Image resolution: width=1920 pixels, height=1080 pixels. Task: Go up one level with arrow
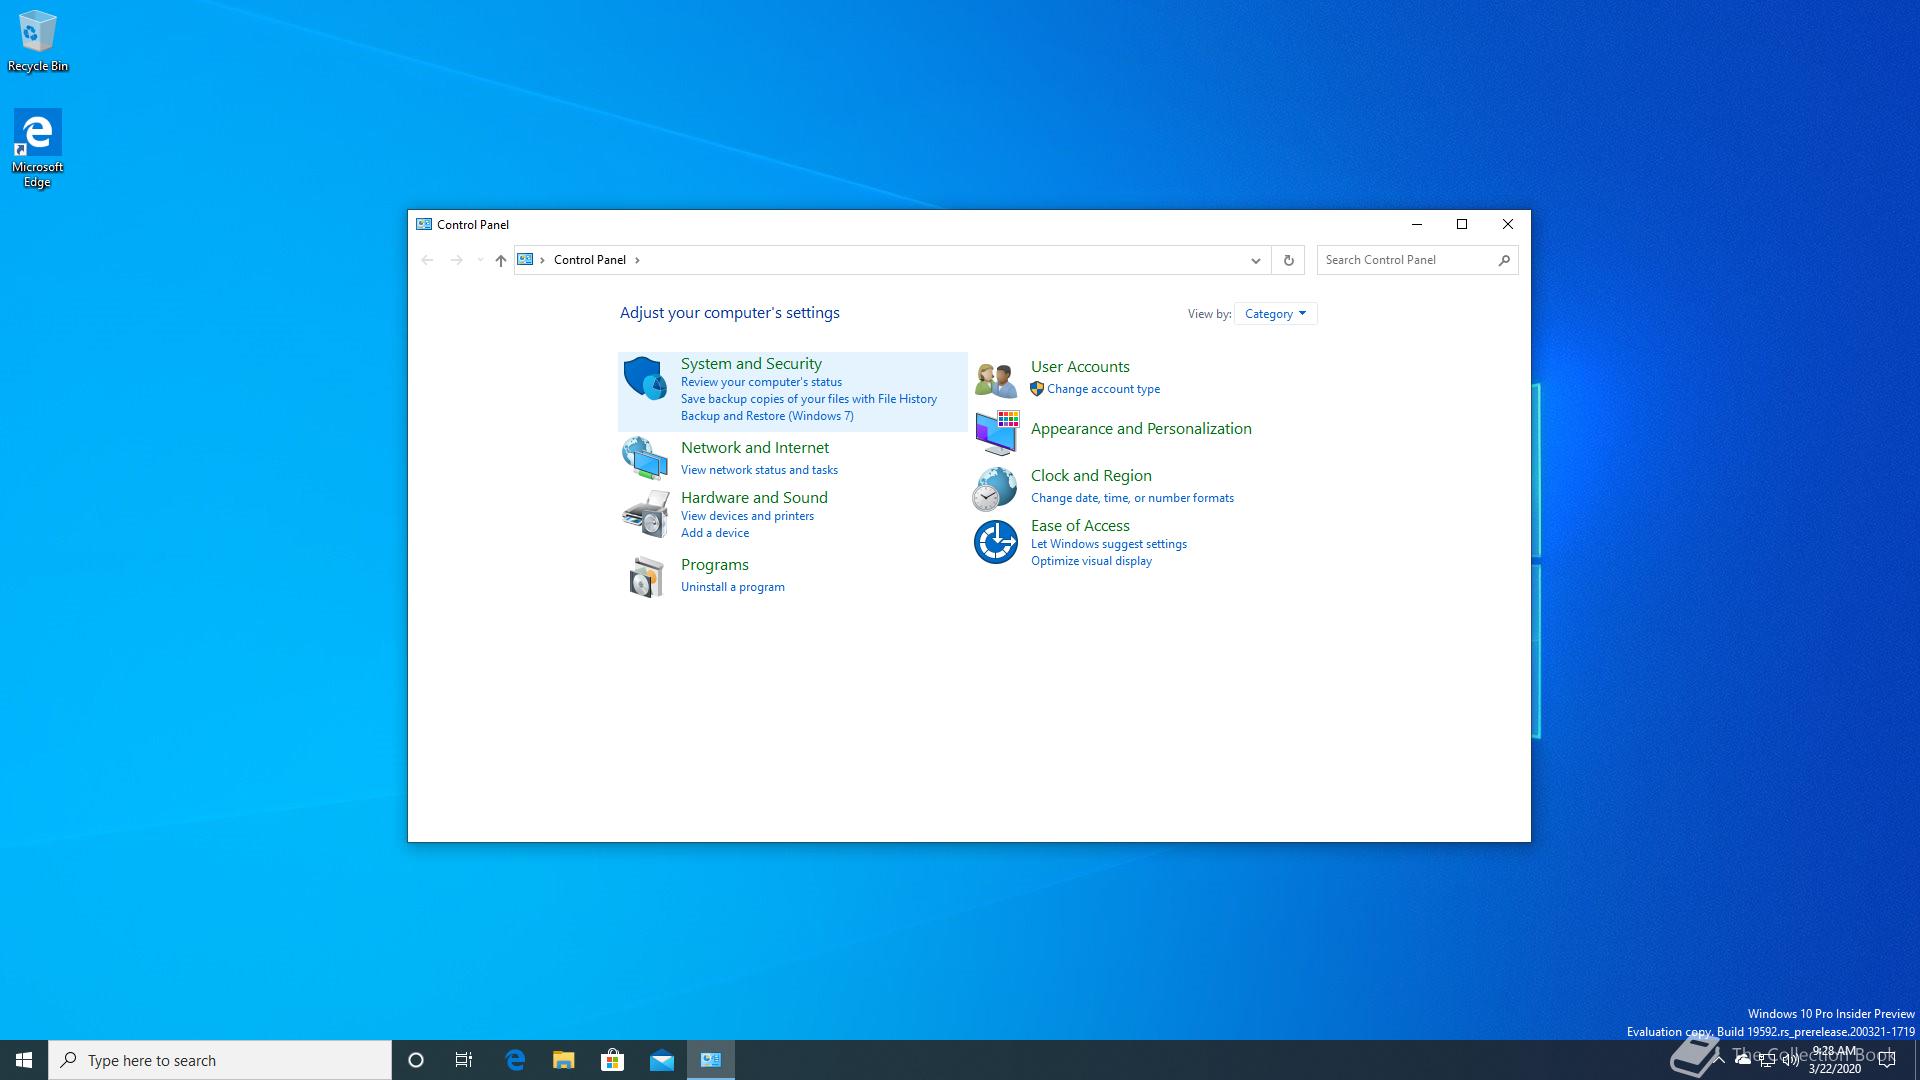(x=501, y=260)
